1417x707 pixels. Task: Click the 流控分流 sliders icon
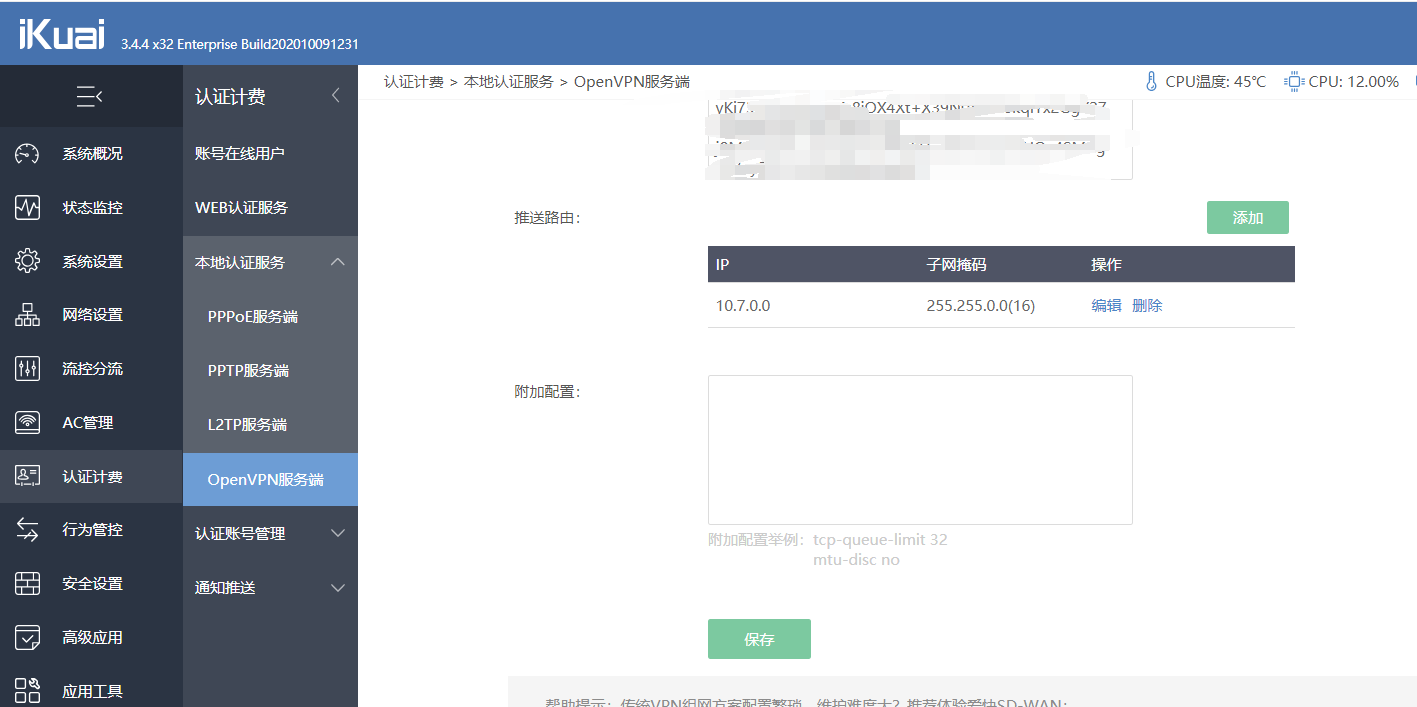[x=27, y=369]
